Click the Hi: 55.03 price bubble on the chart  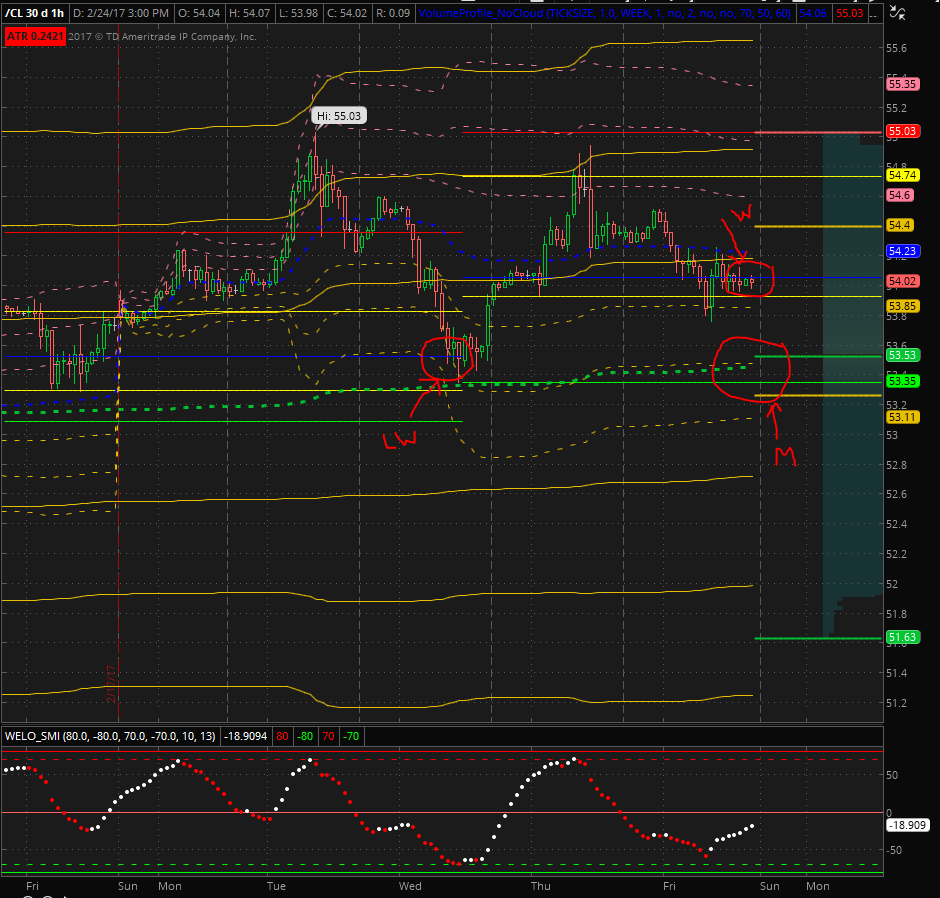(339, 116)
